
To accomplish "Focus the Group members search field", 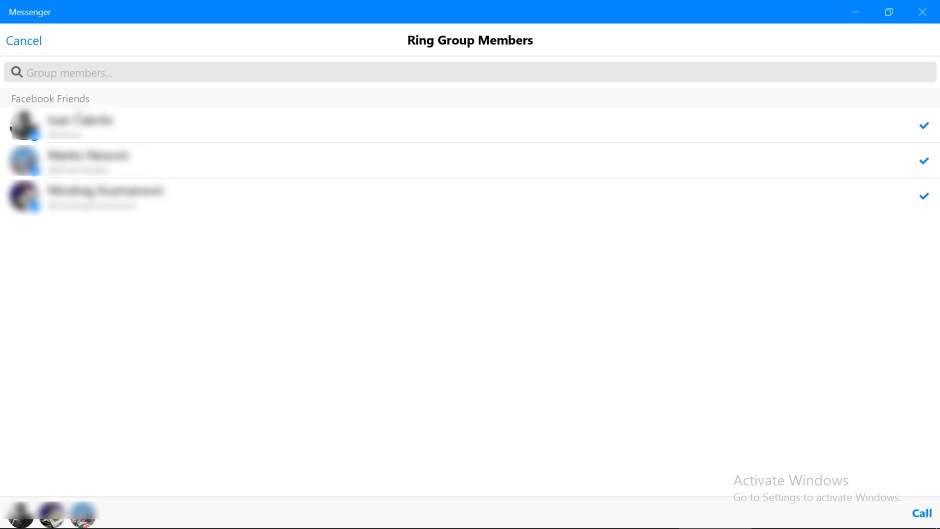I will tap(470, 73).
